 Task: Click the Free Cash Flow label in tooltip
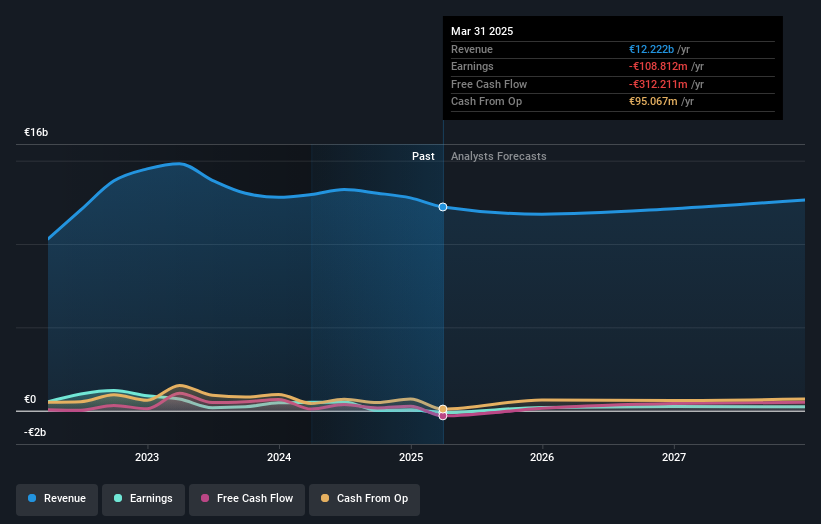(489, 84)
